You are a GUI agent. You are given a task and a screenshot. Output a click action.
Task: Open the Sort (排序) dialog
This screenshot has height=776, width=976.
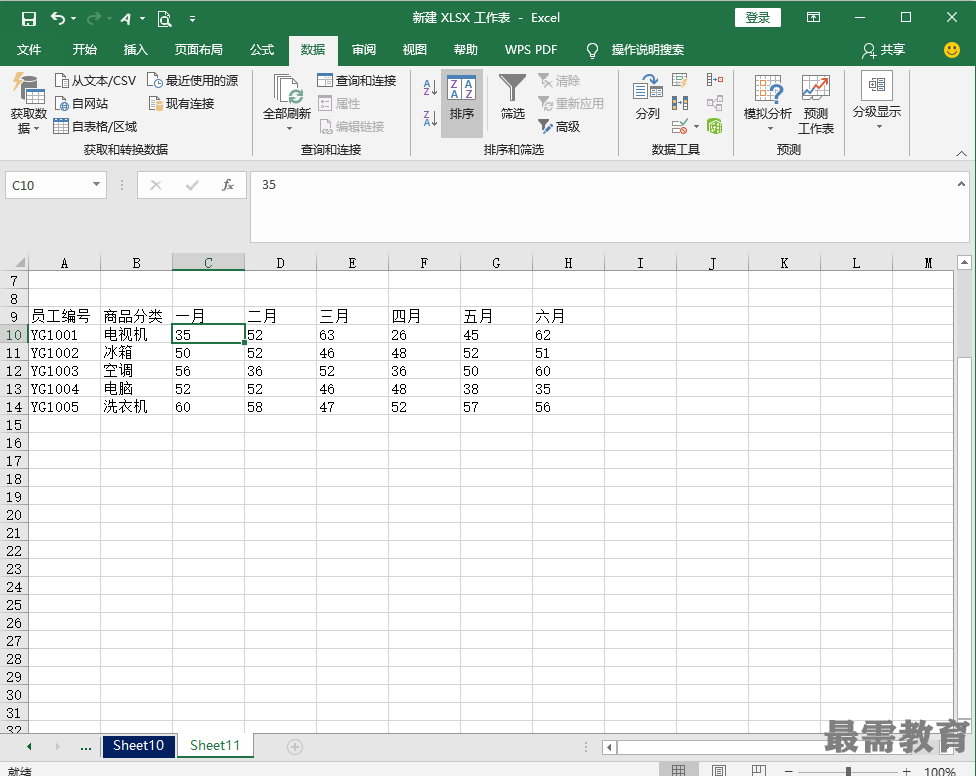[x=462, y=103]
